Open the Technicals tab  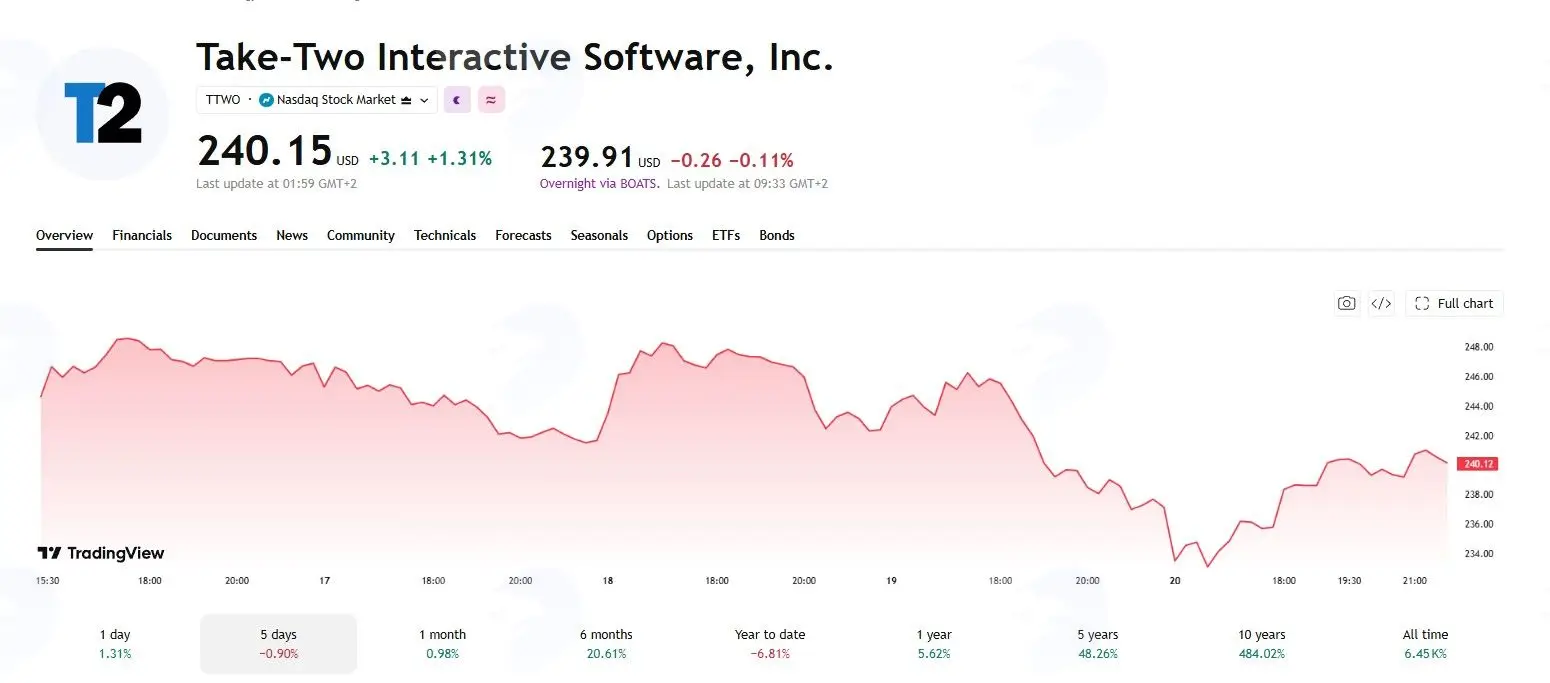pos(445,236)
